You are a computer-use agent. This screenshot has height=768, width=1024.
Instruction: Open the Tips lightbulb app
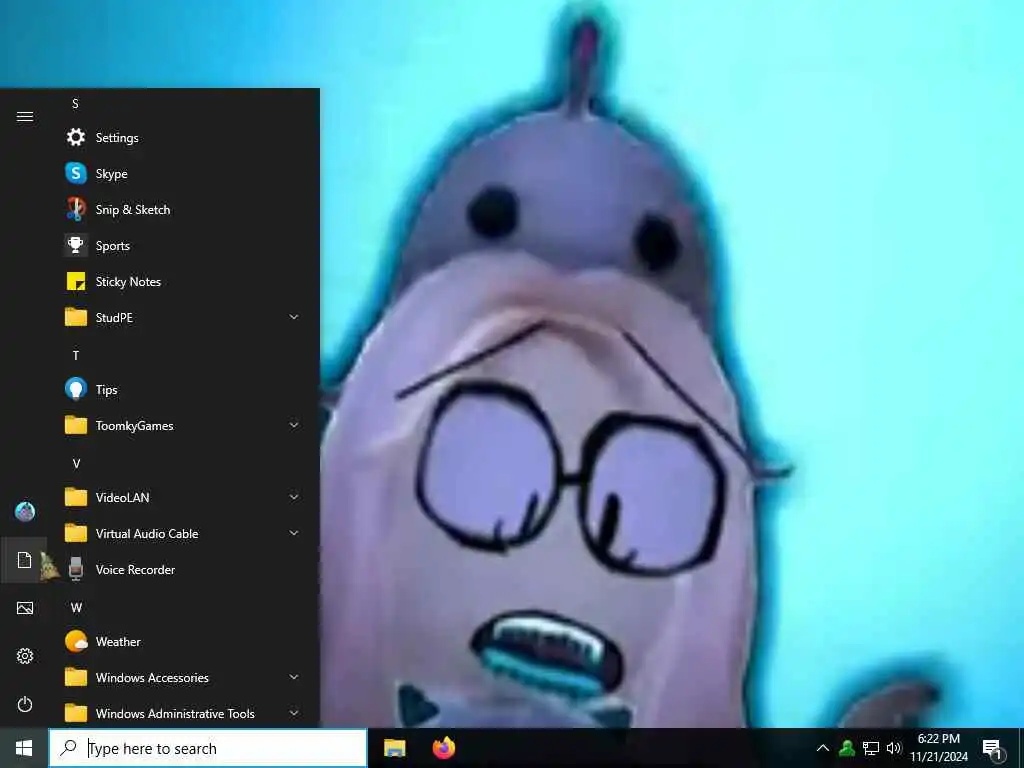[x=76, y=389]
